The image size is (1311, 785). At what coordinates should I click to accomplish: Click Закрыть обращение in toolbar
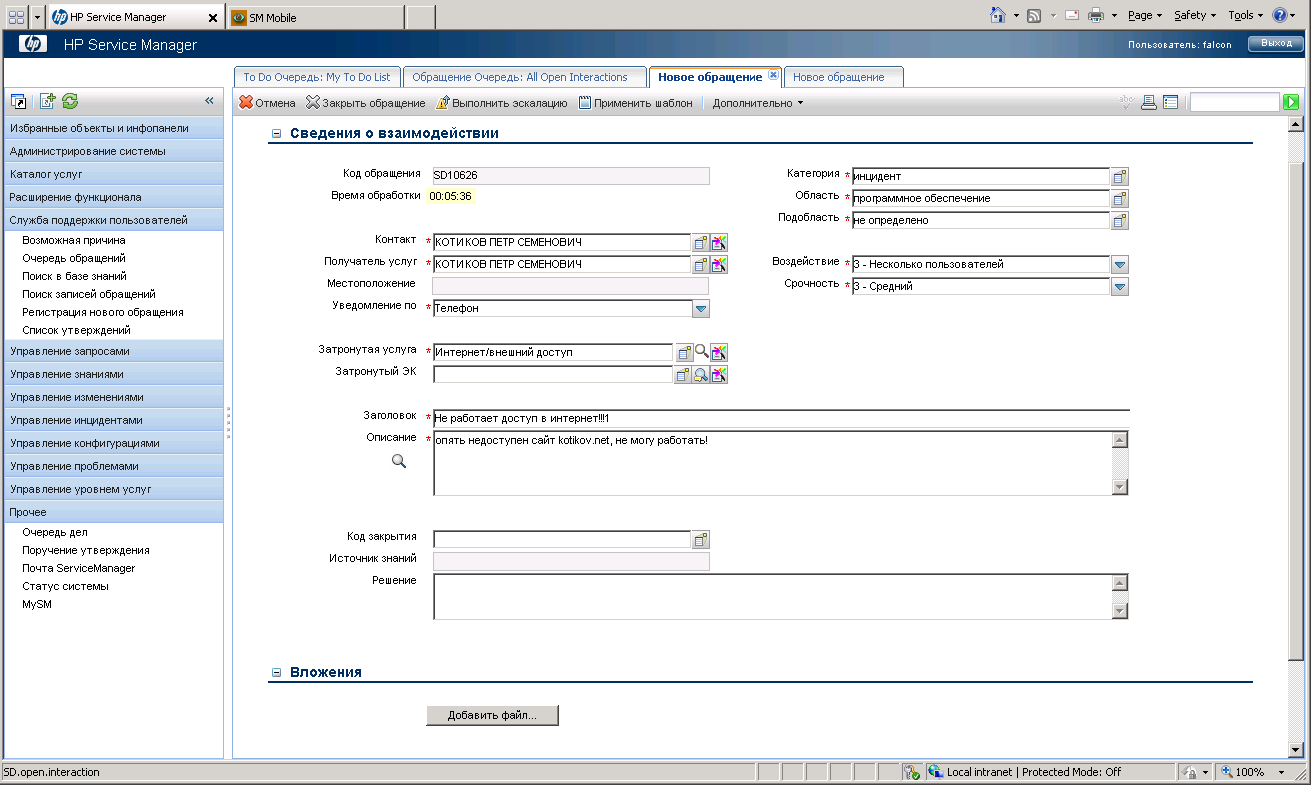click(366, 103)
